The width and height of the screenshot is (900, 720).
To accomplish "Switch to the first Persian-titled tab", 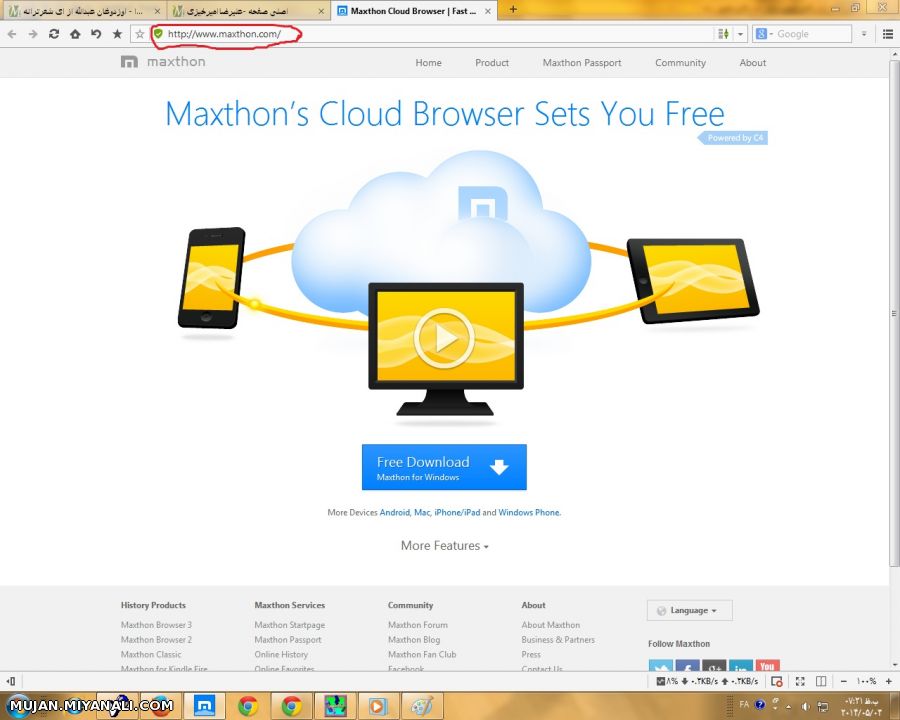I will pyautogui.click(x=84, y=10).
